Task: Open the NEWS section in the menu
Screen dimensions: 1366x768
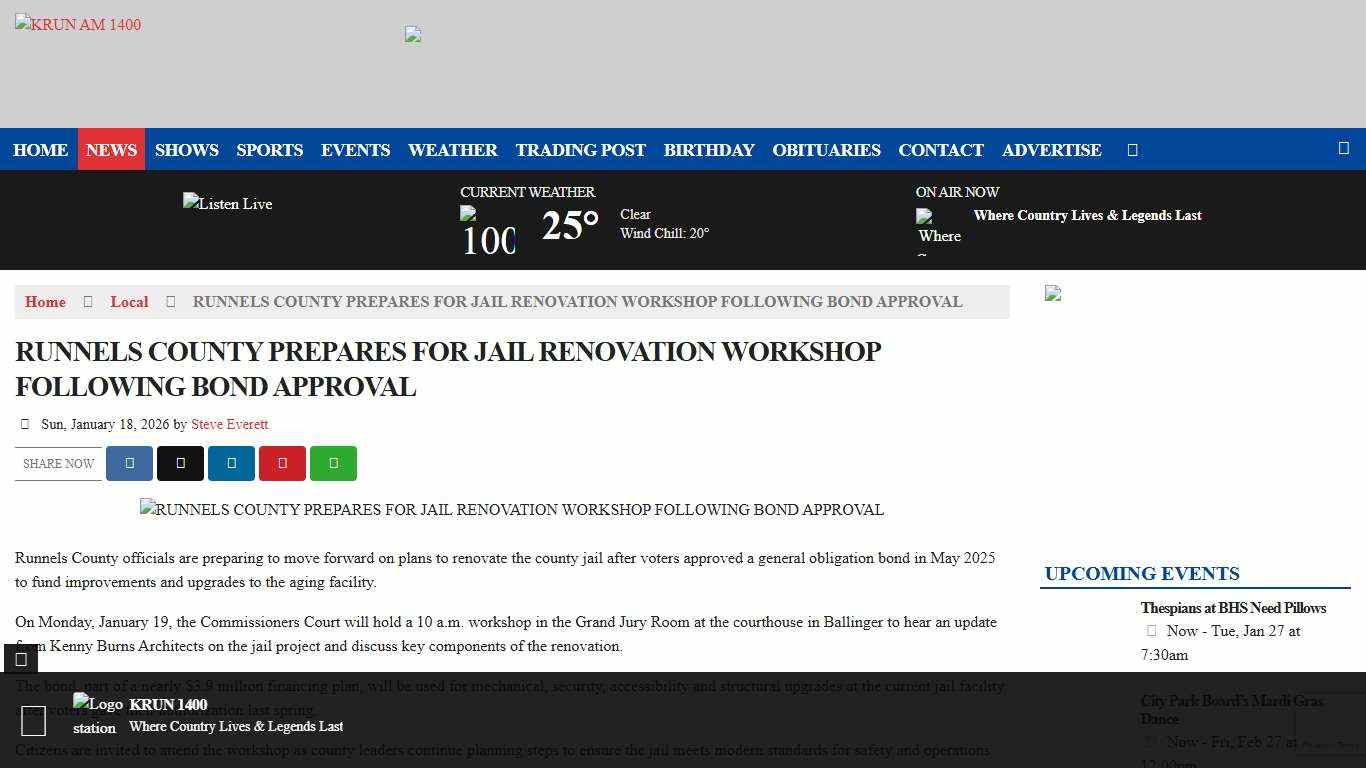Action: pyautogui.click(x=110, y=149)
